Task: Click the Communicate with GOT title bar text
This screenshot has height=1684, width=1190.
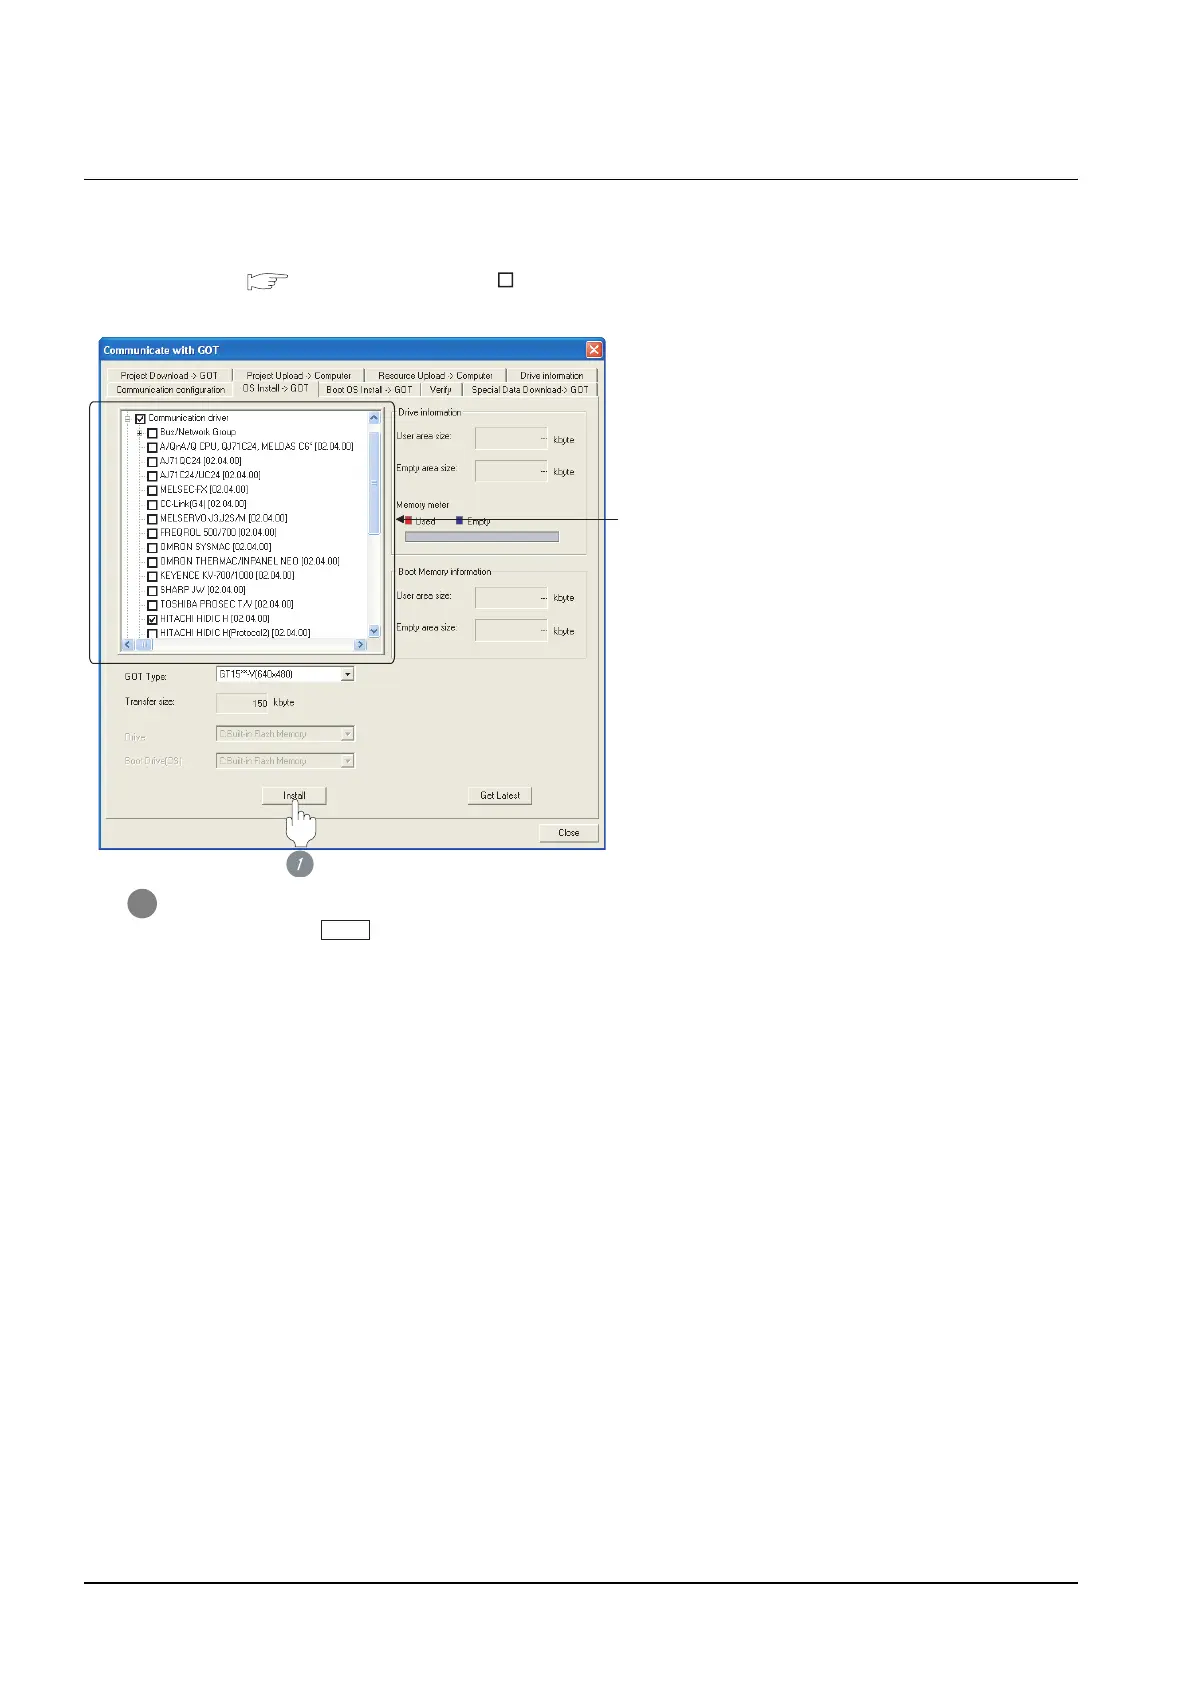Action: pyautogui.click(x=161, y=350)
